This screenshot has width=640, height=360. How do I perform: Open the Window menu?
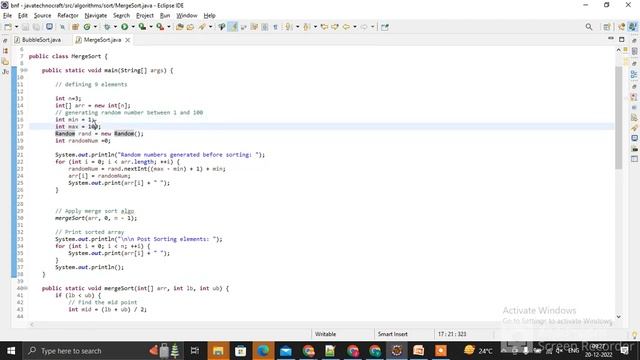(x=187, y=16)
